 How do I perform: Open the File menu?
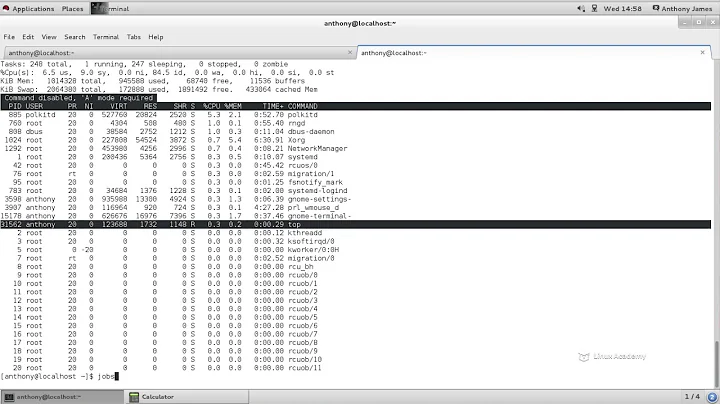(9, 37)
